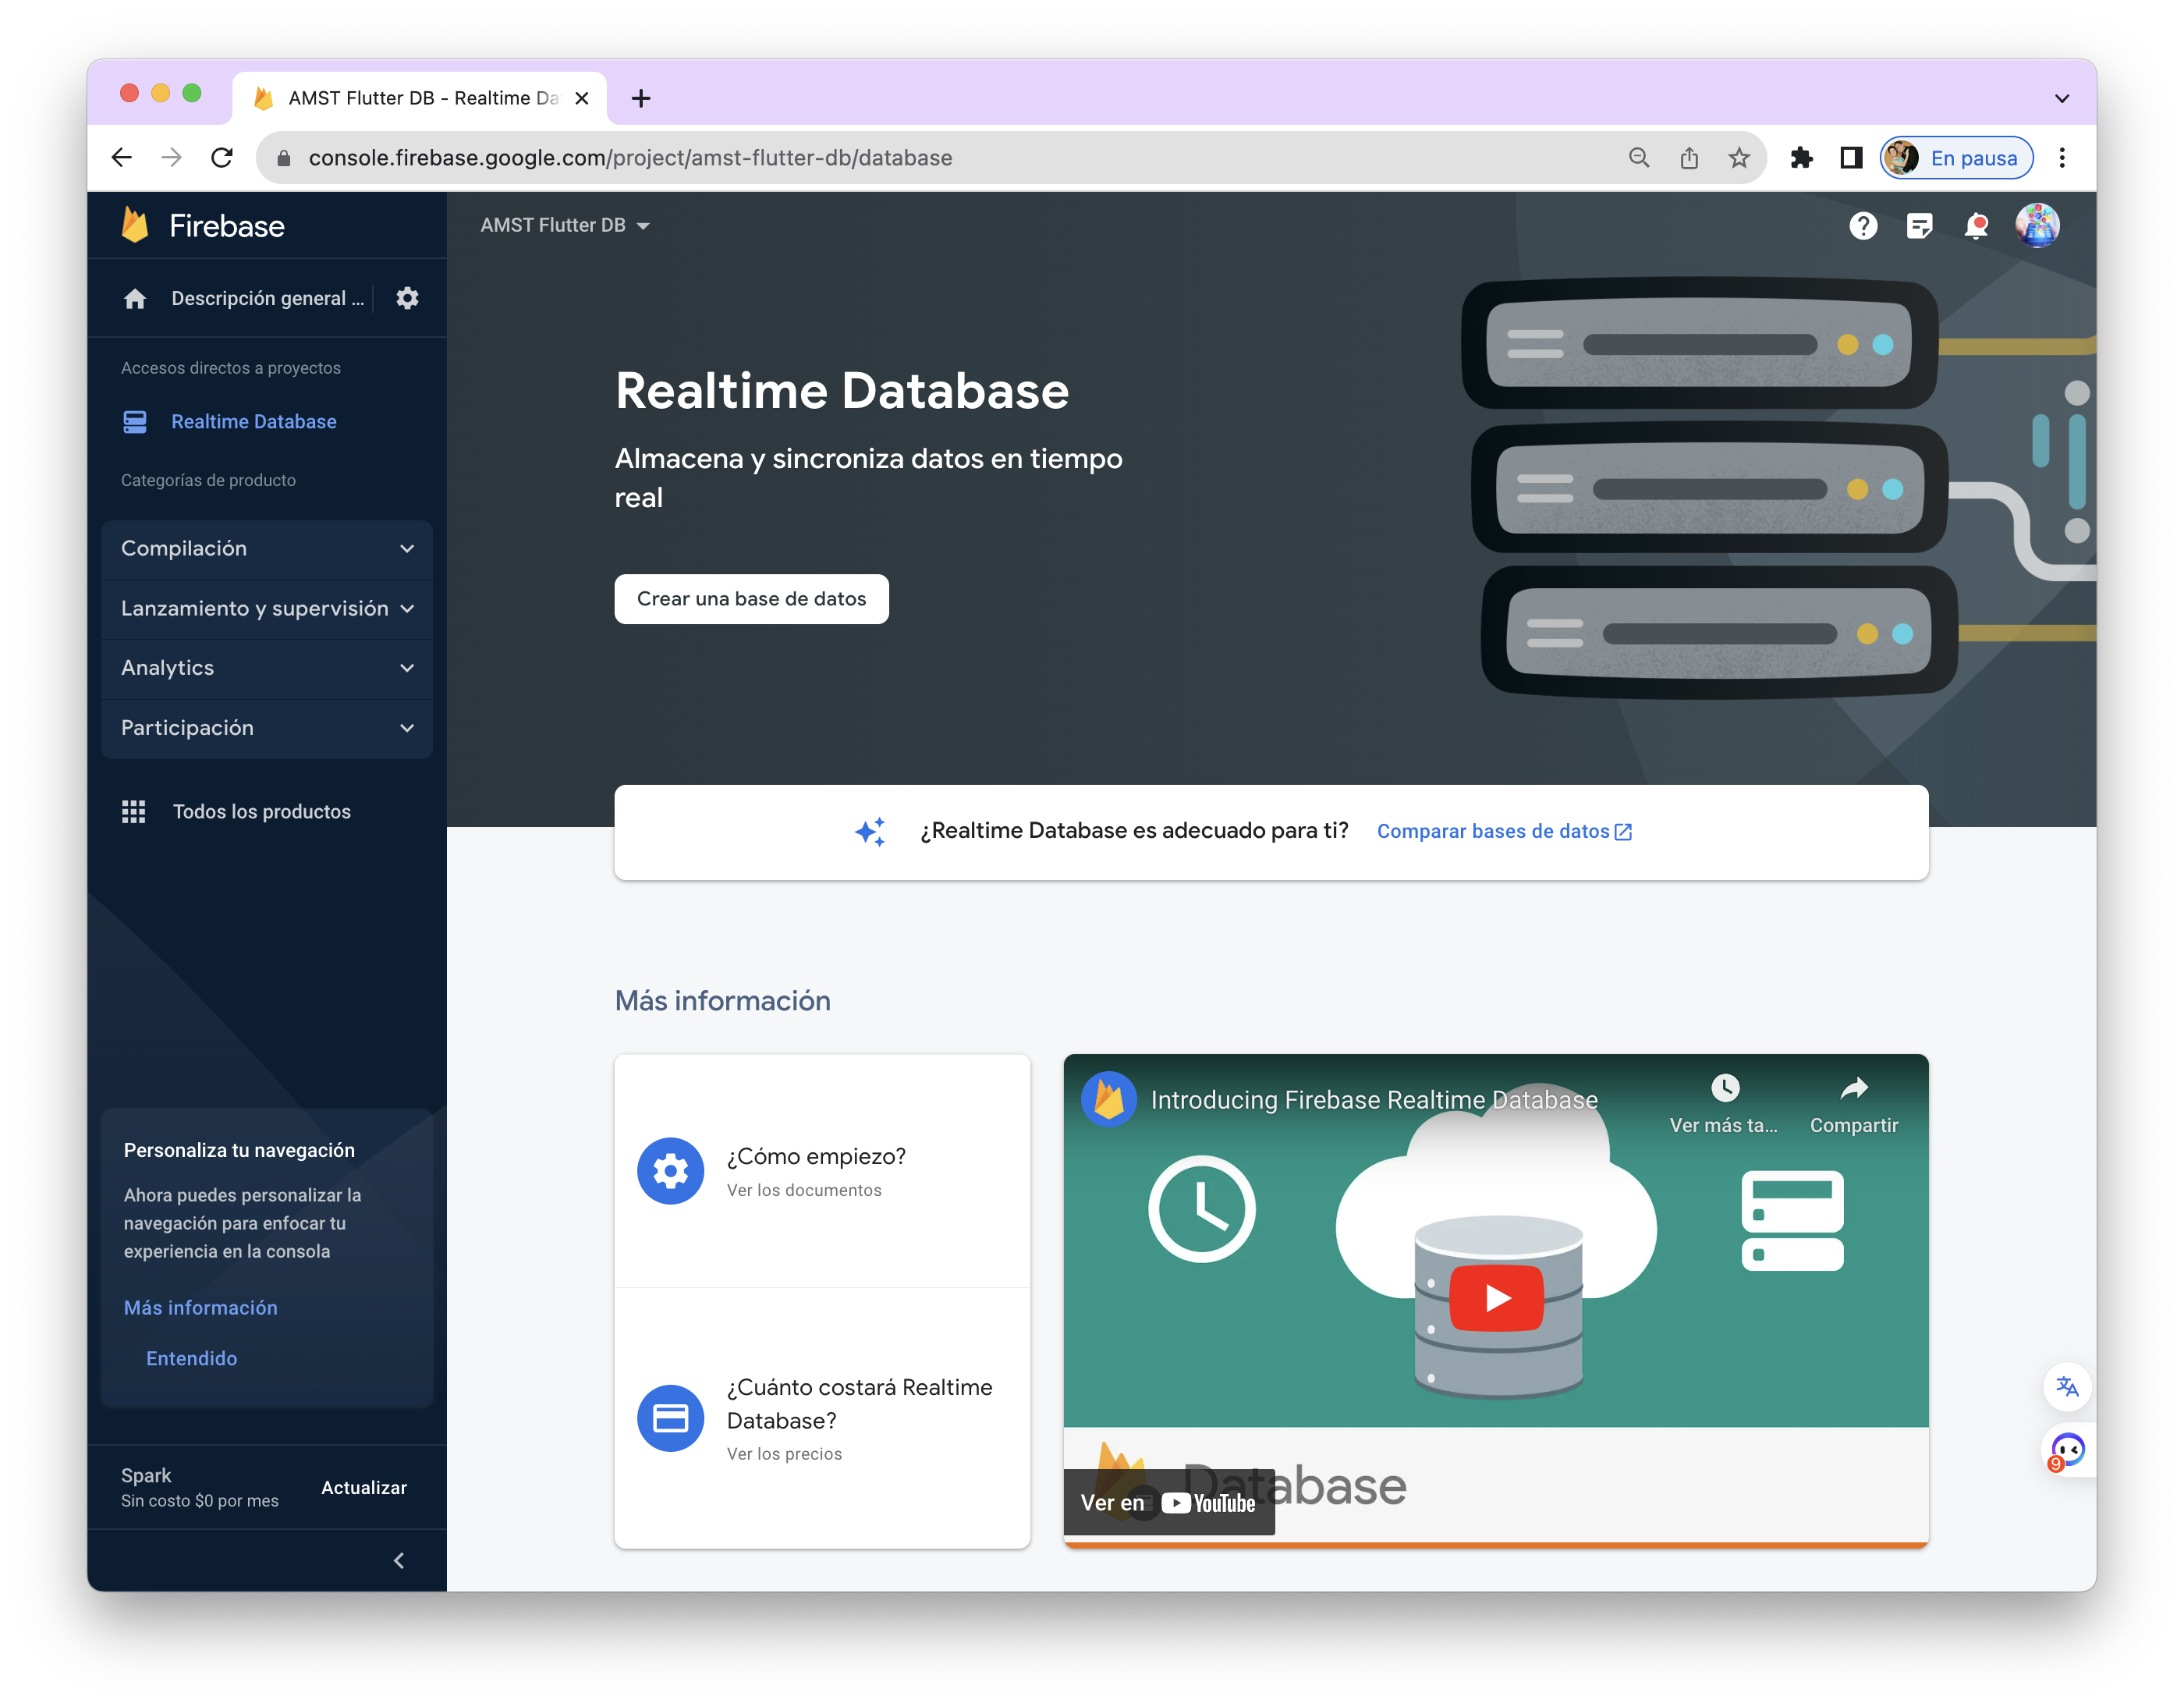Open the release notes chat icon
The width and height of the screenshot is (2184, 1707).
coord(1919,226)
